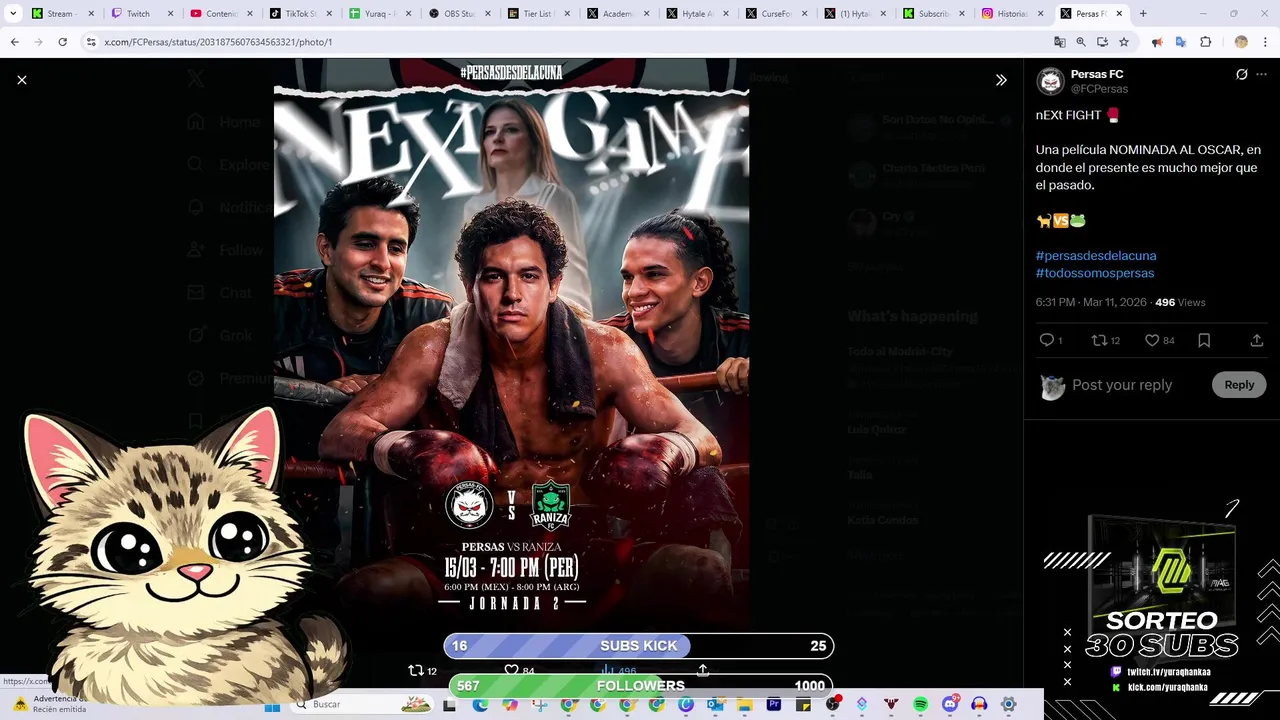This screenshot has height=720, width=1280.
Task: Close the Persas FC browser tab
Action: tap(1119, 14)
